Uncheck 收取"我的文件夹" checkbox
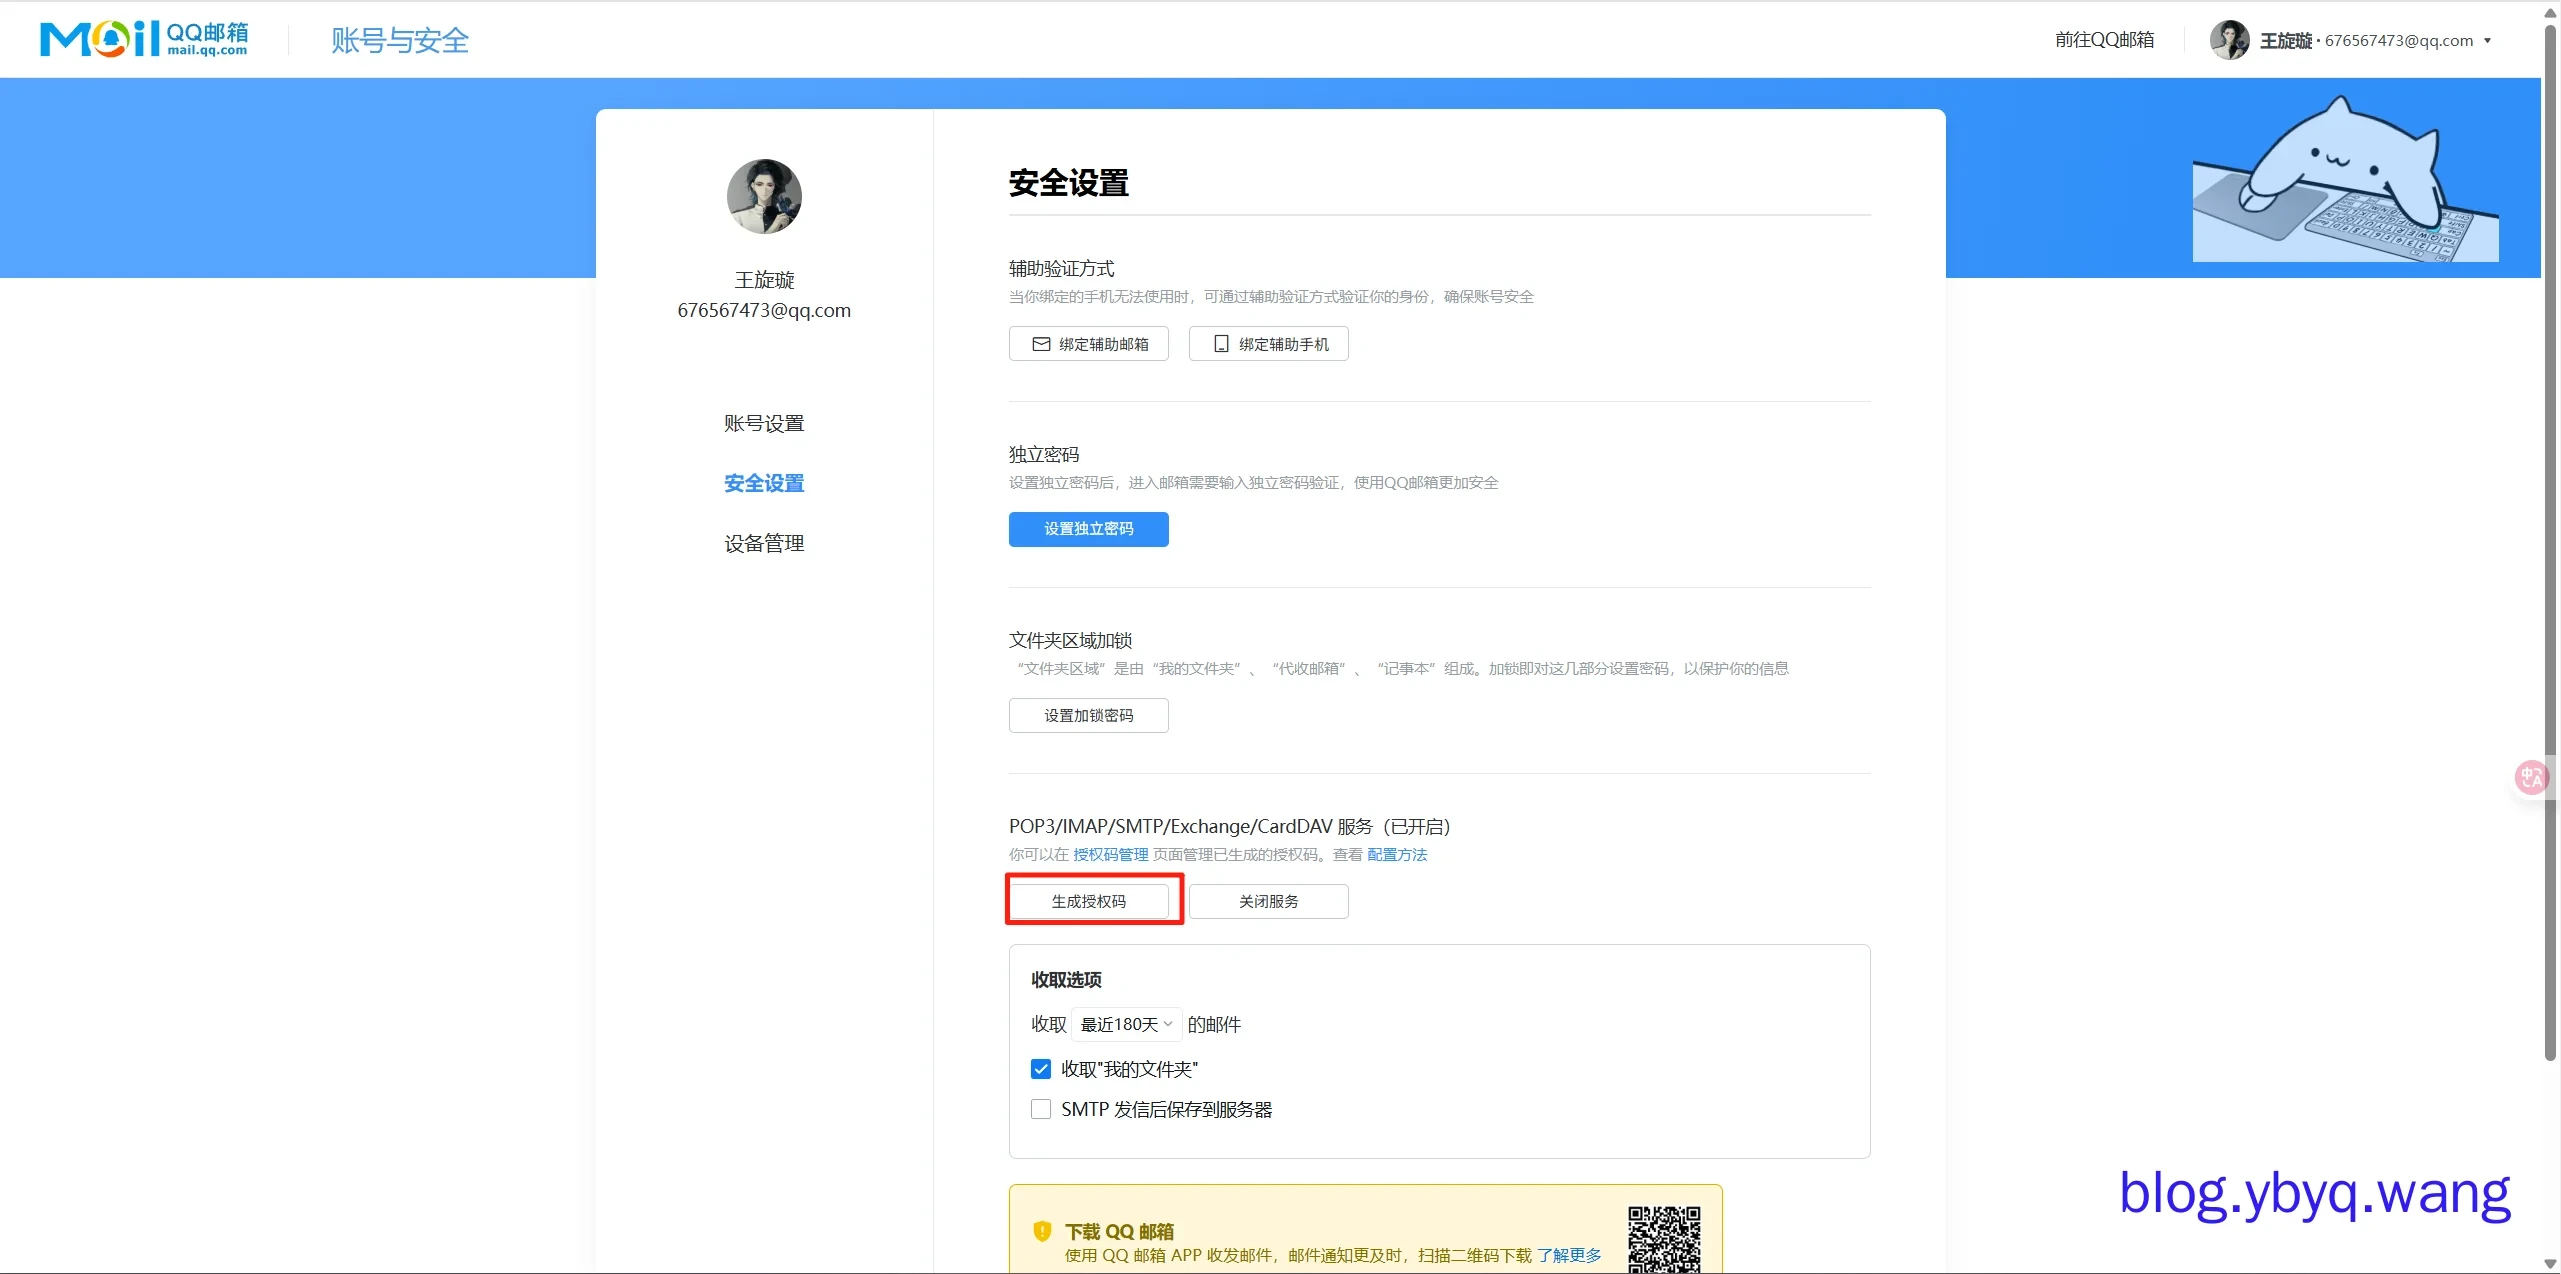The image size is (2561, 1274). (1041, 1069)
